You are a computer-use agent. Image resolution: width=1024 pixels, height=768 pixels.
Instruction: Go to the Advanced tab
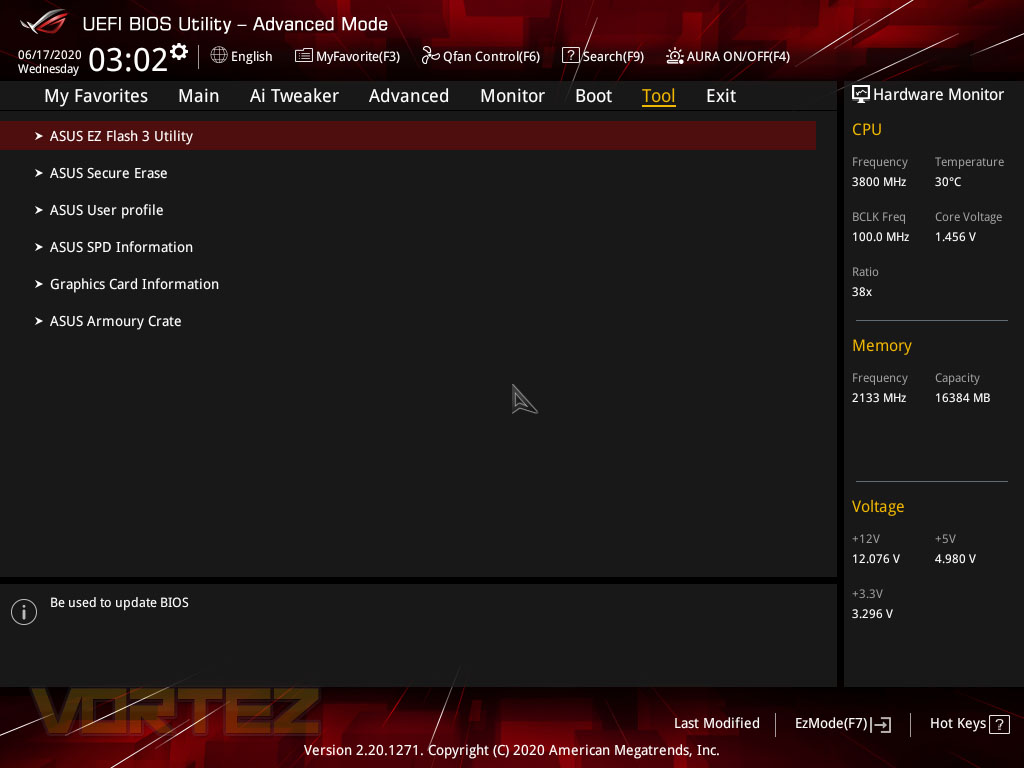[x=409, y=96]
